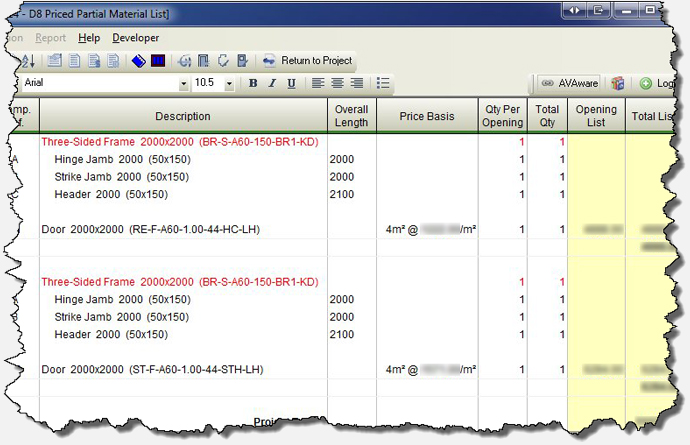
Task: Toggle the bulleted list icon
Action: (383, 83)
